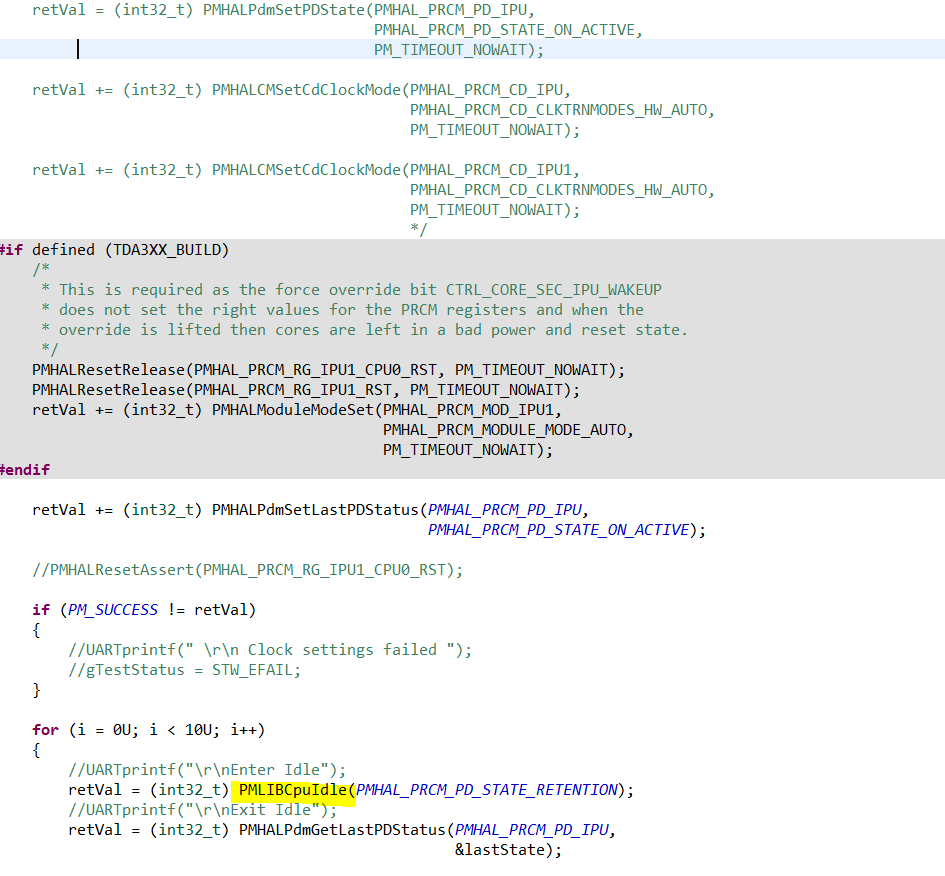Click the first PMHALCMSetCdClockMode call with PMHAL_PRCM_CD_IPU
The image size is (945, 876).
point(301,90)
